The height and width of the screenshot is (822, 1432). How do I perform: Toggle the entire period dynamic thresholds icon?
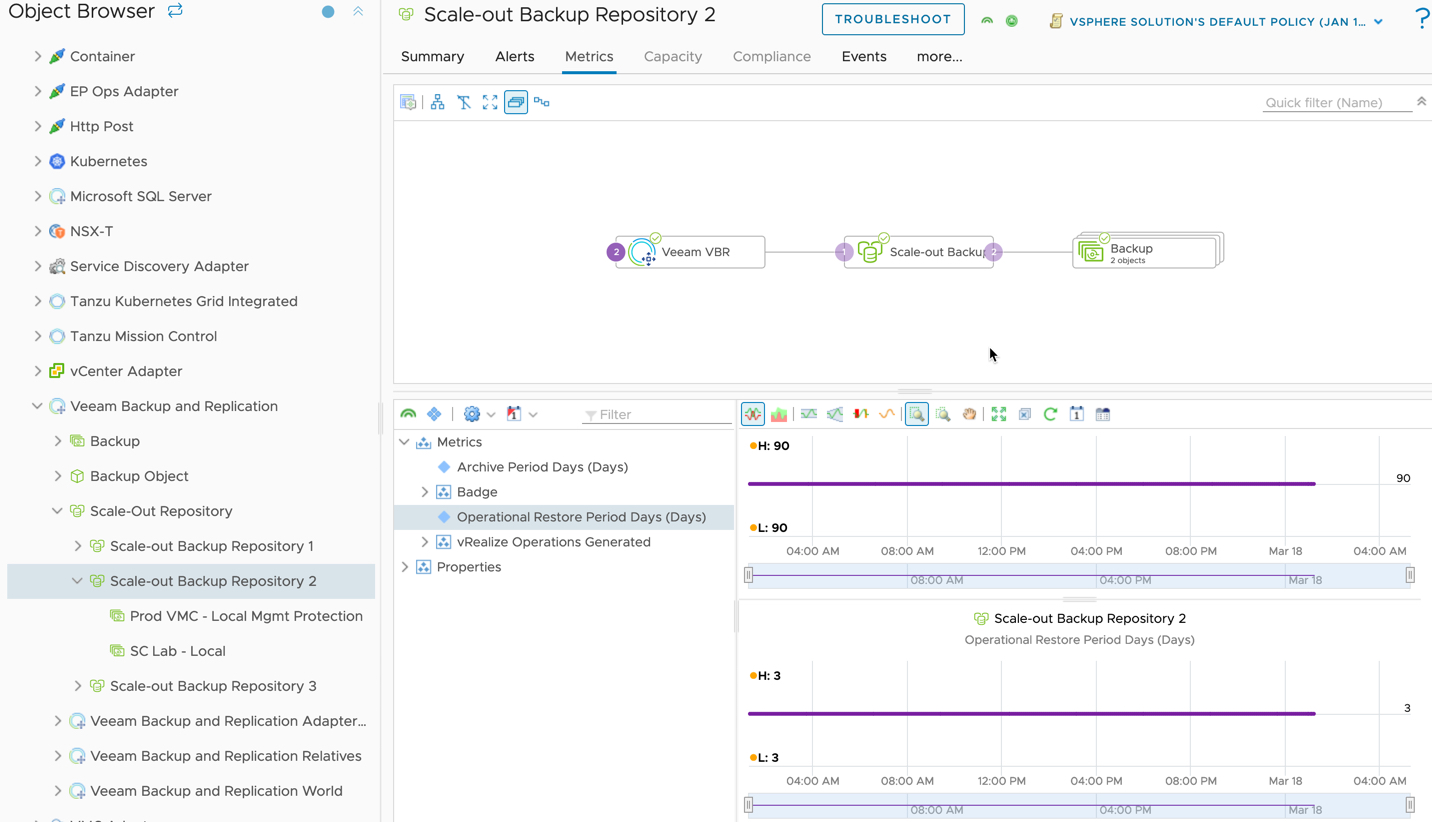coord(835,414)
